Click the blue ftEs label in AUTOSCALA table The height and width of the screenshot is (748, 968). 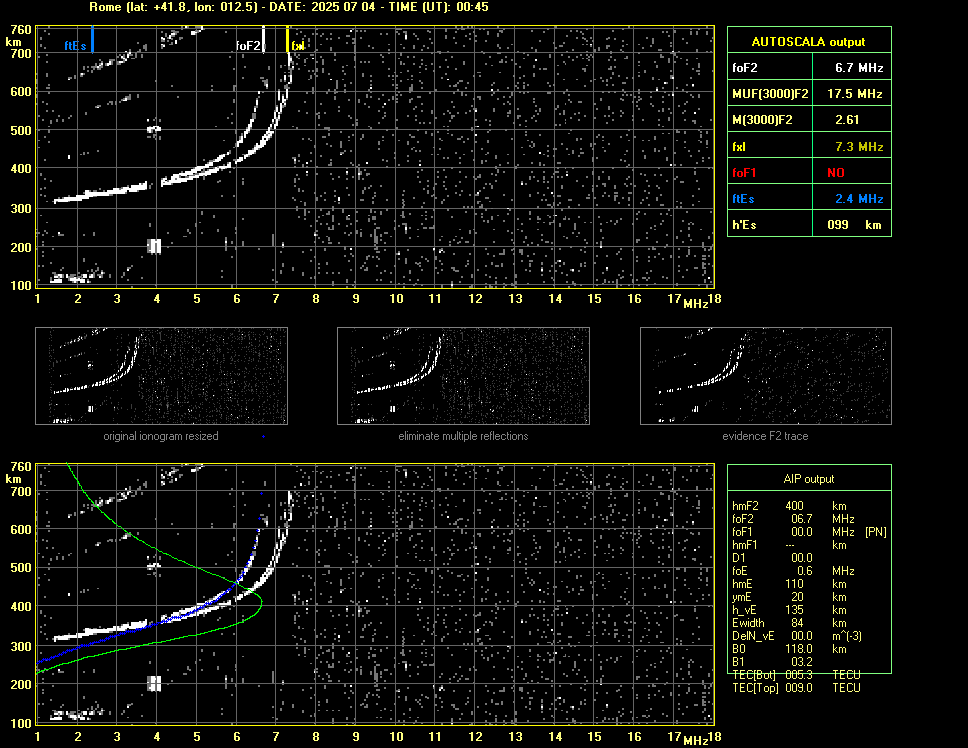(743, 199)
